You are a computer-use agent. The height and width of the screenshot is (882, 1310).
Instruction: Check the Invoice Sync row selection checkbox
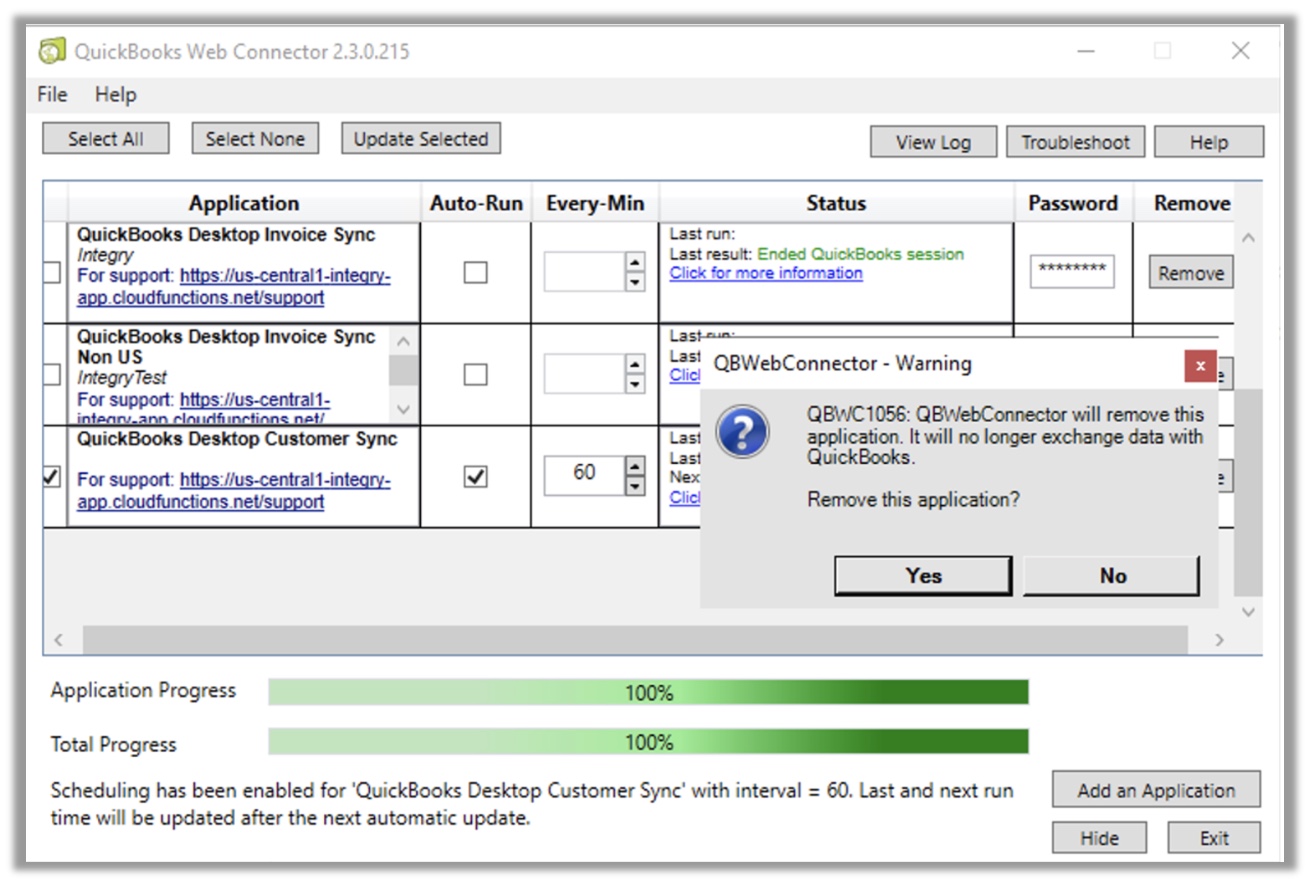52,272
